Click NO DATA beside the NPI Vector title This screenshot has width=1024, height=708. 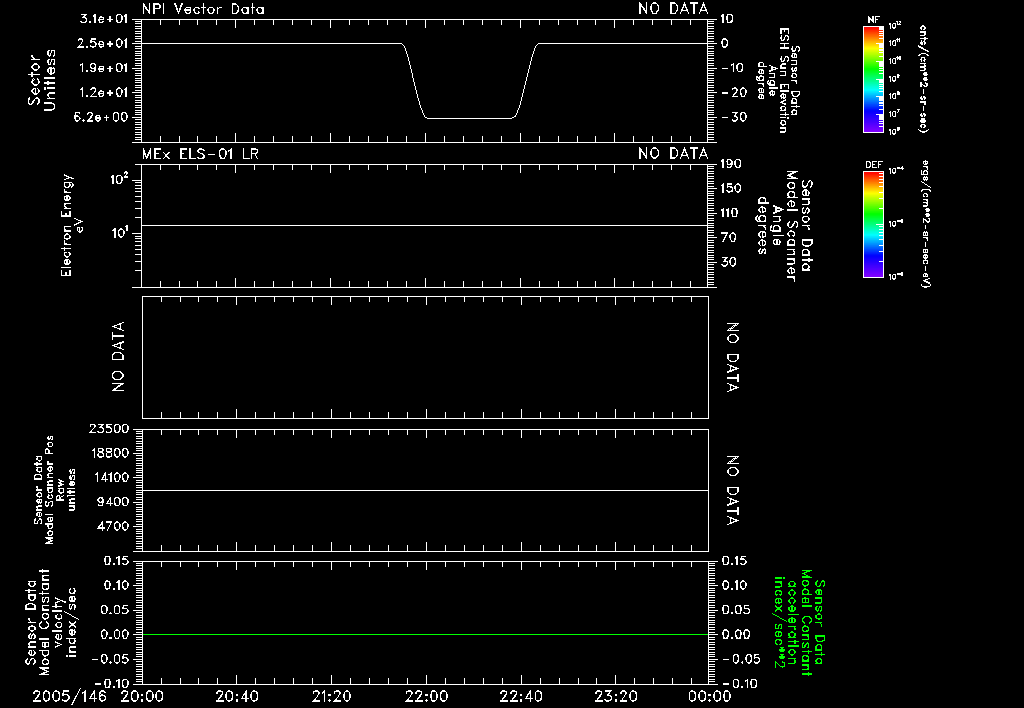point(673,9)
